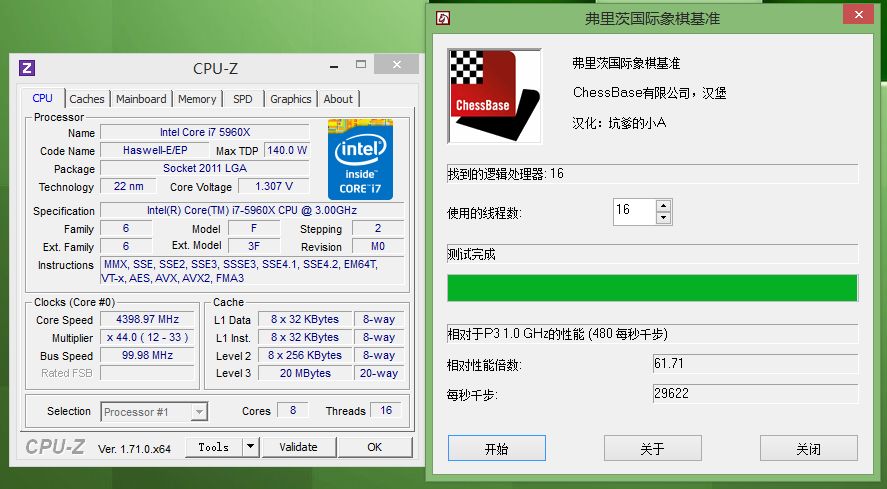Click the green benchmark progress bar

point(652,288)
